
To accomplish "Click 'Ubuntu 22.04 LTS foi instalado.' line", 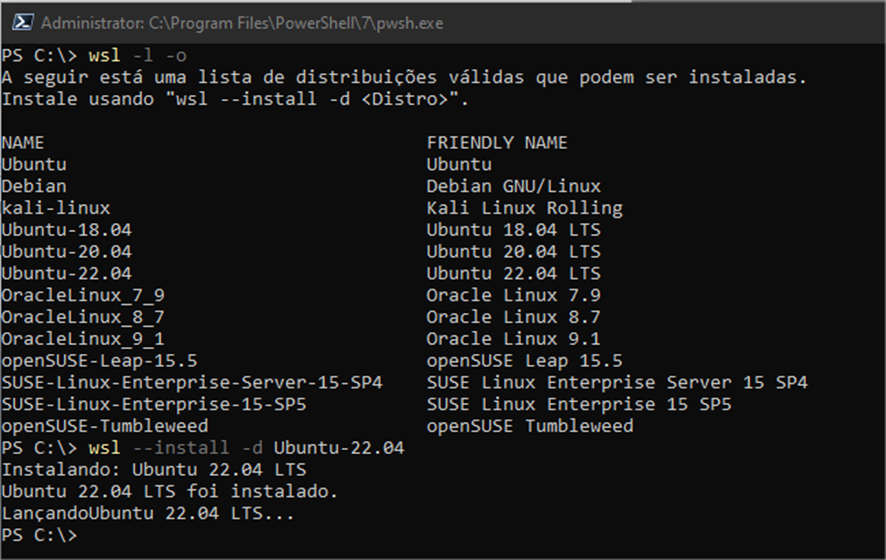I will (170, 492).
